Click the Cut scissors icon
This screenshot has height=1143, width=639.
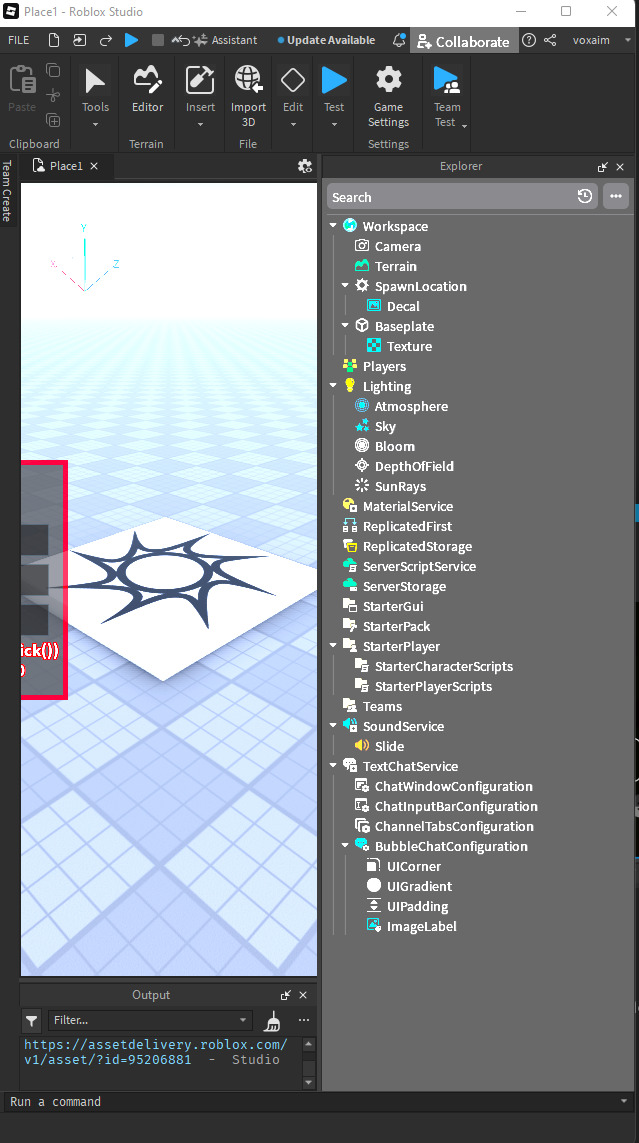(53, 95)
